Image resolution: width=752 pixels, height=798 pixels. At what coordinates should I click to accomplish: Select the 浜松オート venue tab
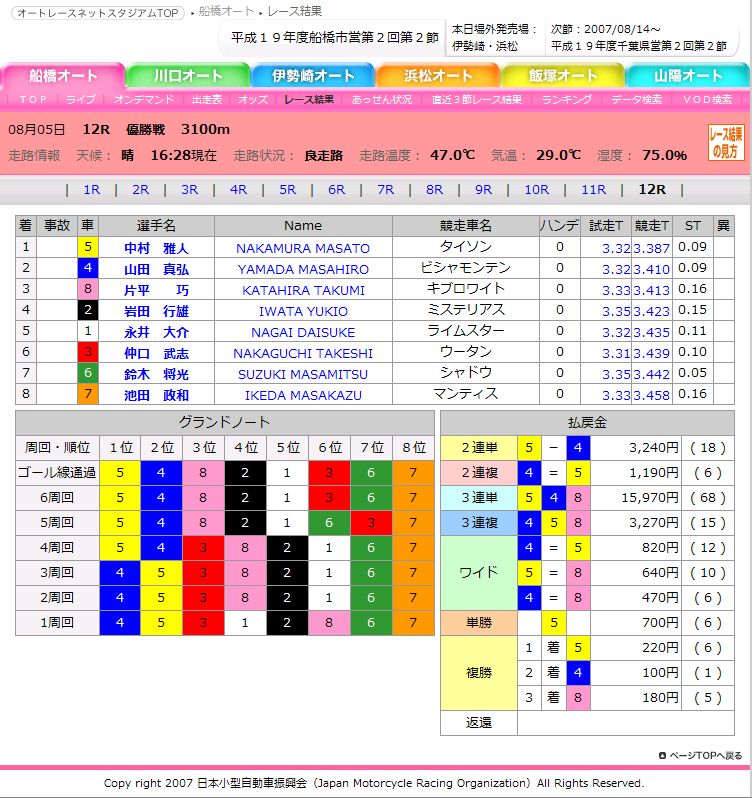[x=438, y=76]
